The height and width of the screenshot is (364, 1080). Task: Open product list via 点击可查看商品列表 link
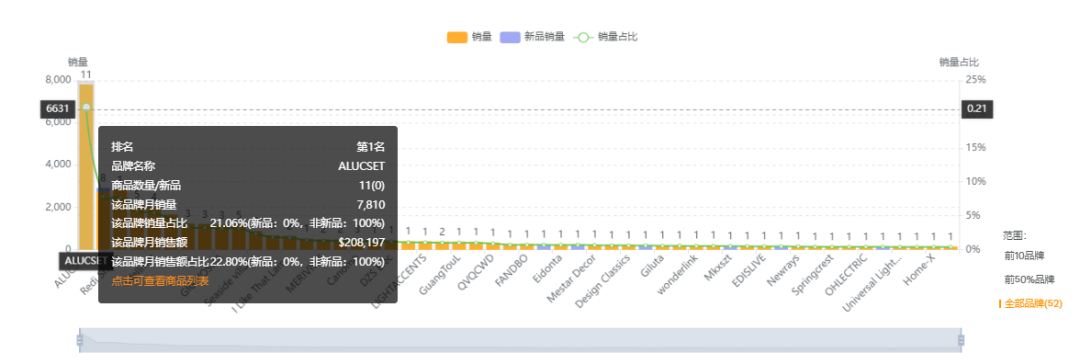tap(160, 281)
